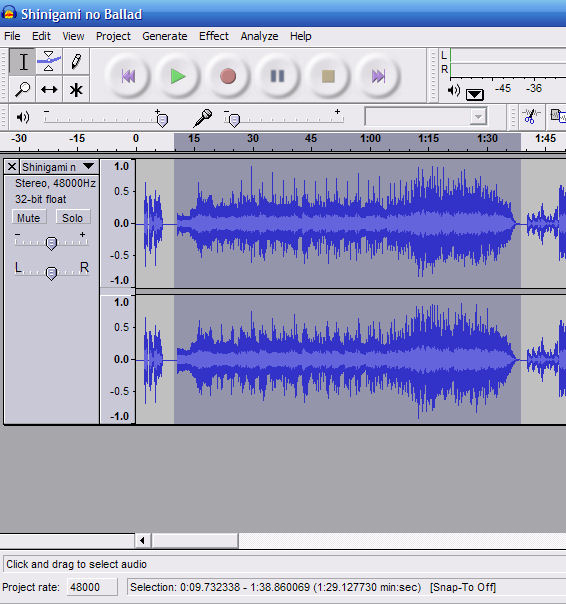Select the Multi-tool asterisk icon
Image resolution: width=566 pixels, height=604 pixels.
[76, 89]
